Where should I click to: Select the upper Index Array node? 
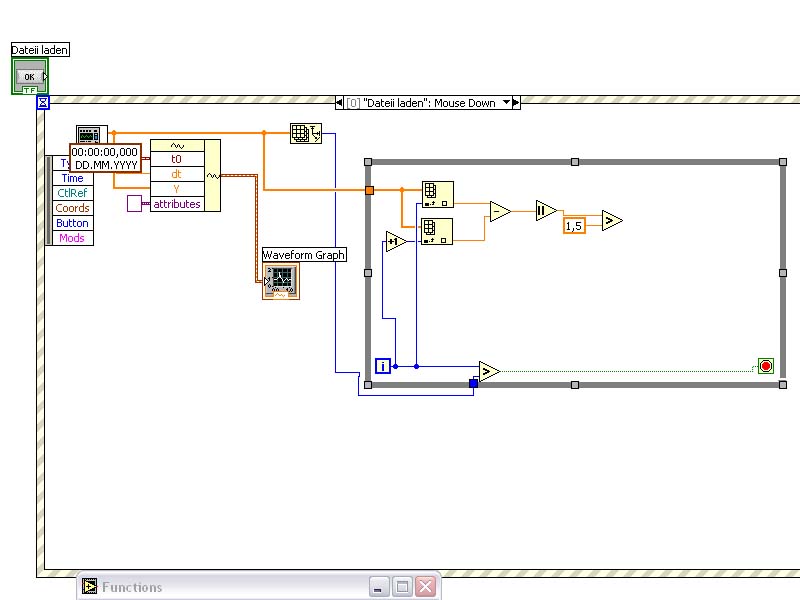coord(437,194)
